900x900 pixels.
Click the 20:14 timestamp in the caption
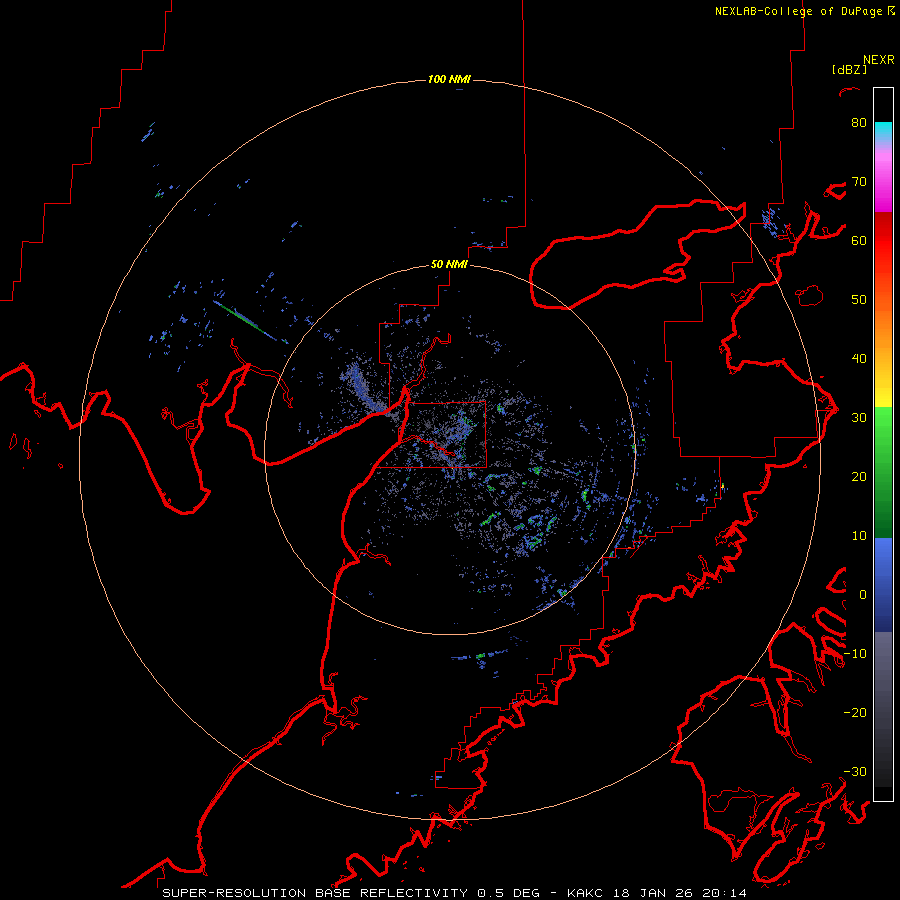[724, 893]
